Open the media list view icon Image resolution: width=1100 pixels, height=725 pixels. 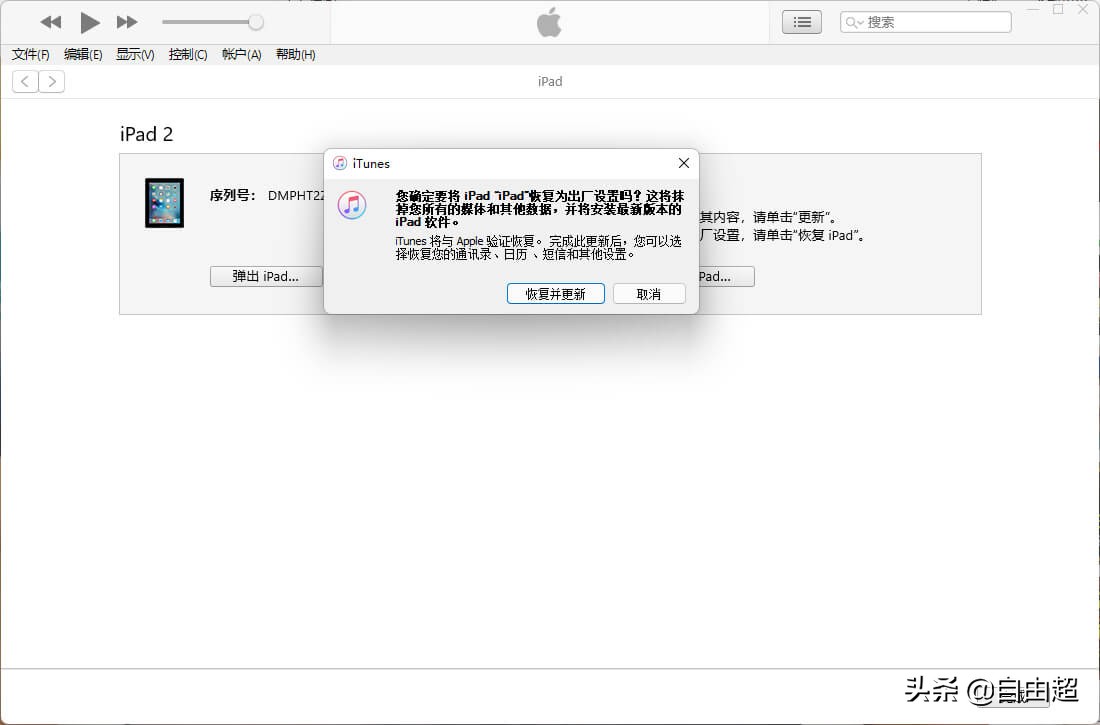pos(801,21)
